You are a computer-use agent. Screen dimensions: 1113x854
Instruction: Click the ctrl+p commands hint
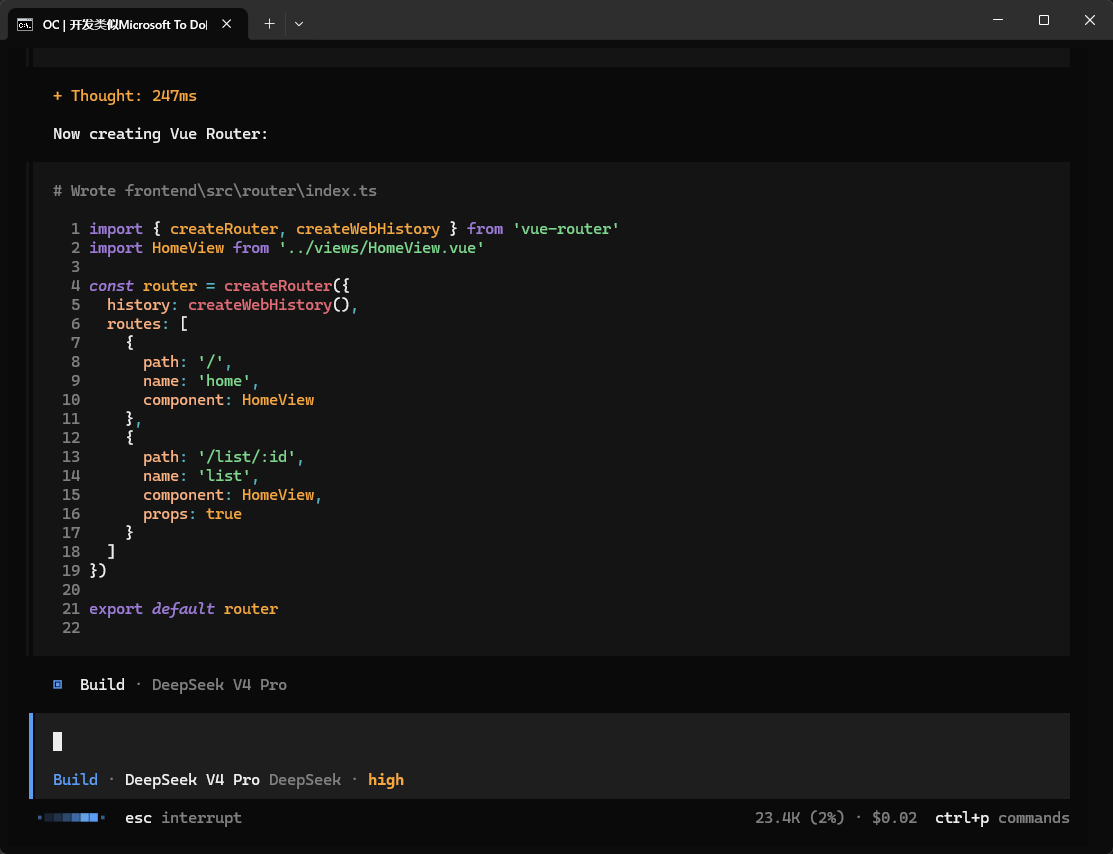pyautogui.click(x=1002, y=818)
